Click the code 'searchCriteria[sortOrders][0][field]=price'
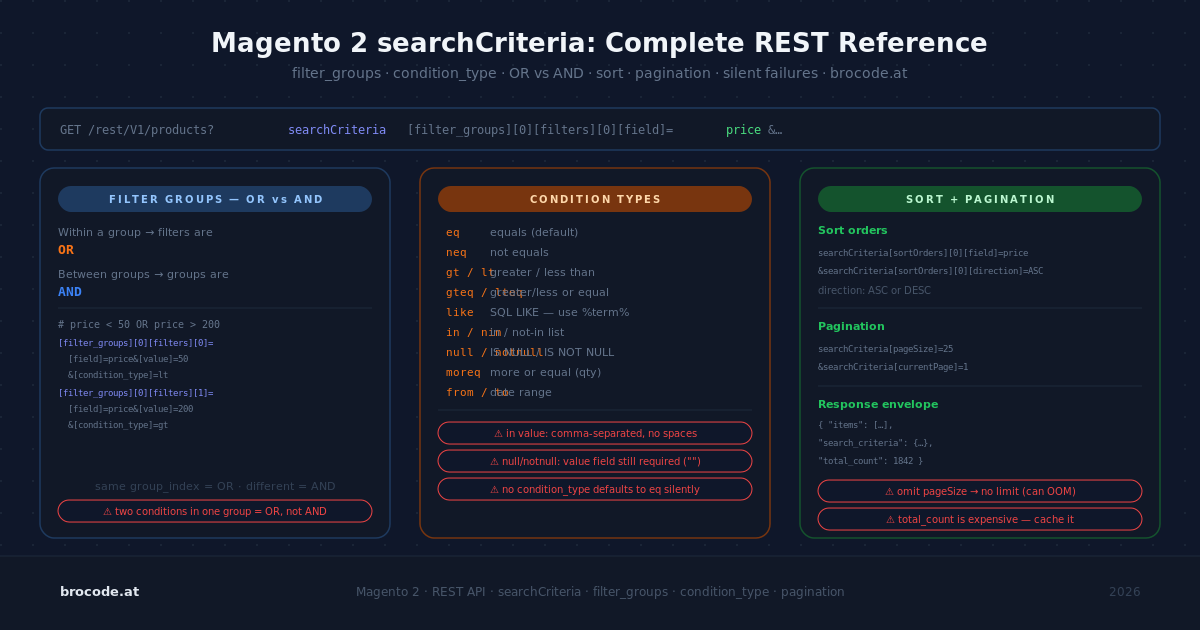 [x=923, y=253]
